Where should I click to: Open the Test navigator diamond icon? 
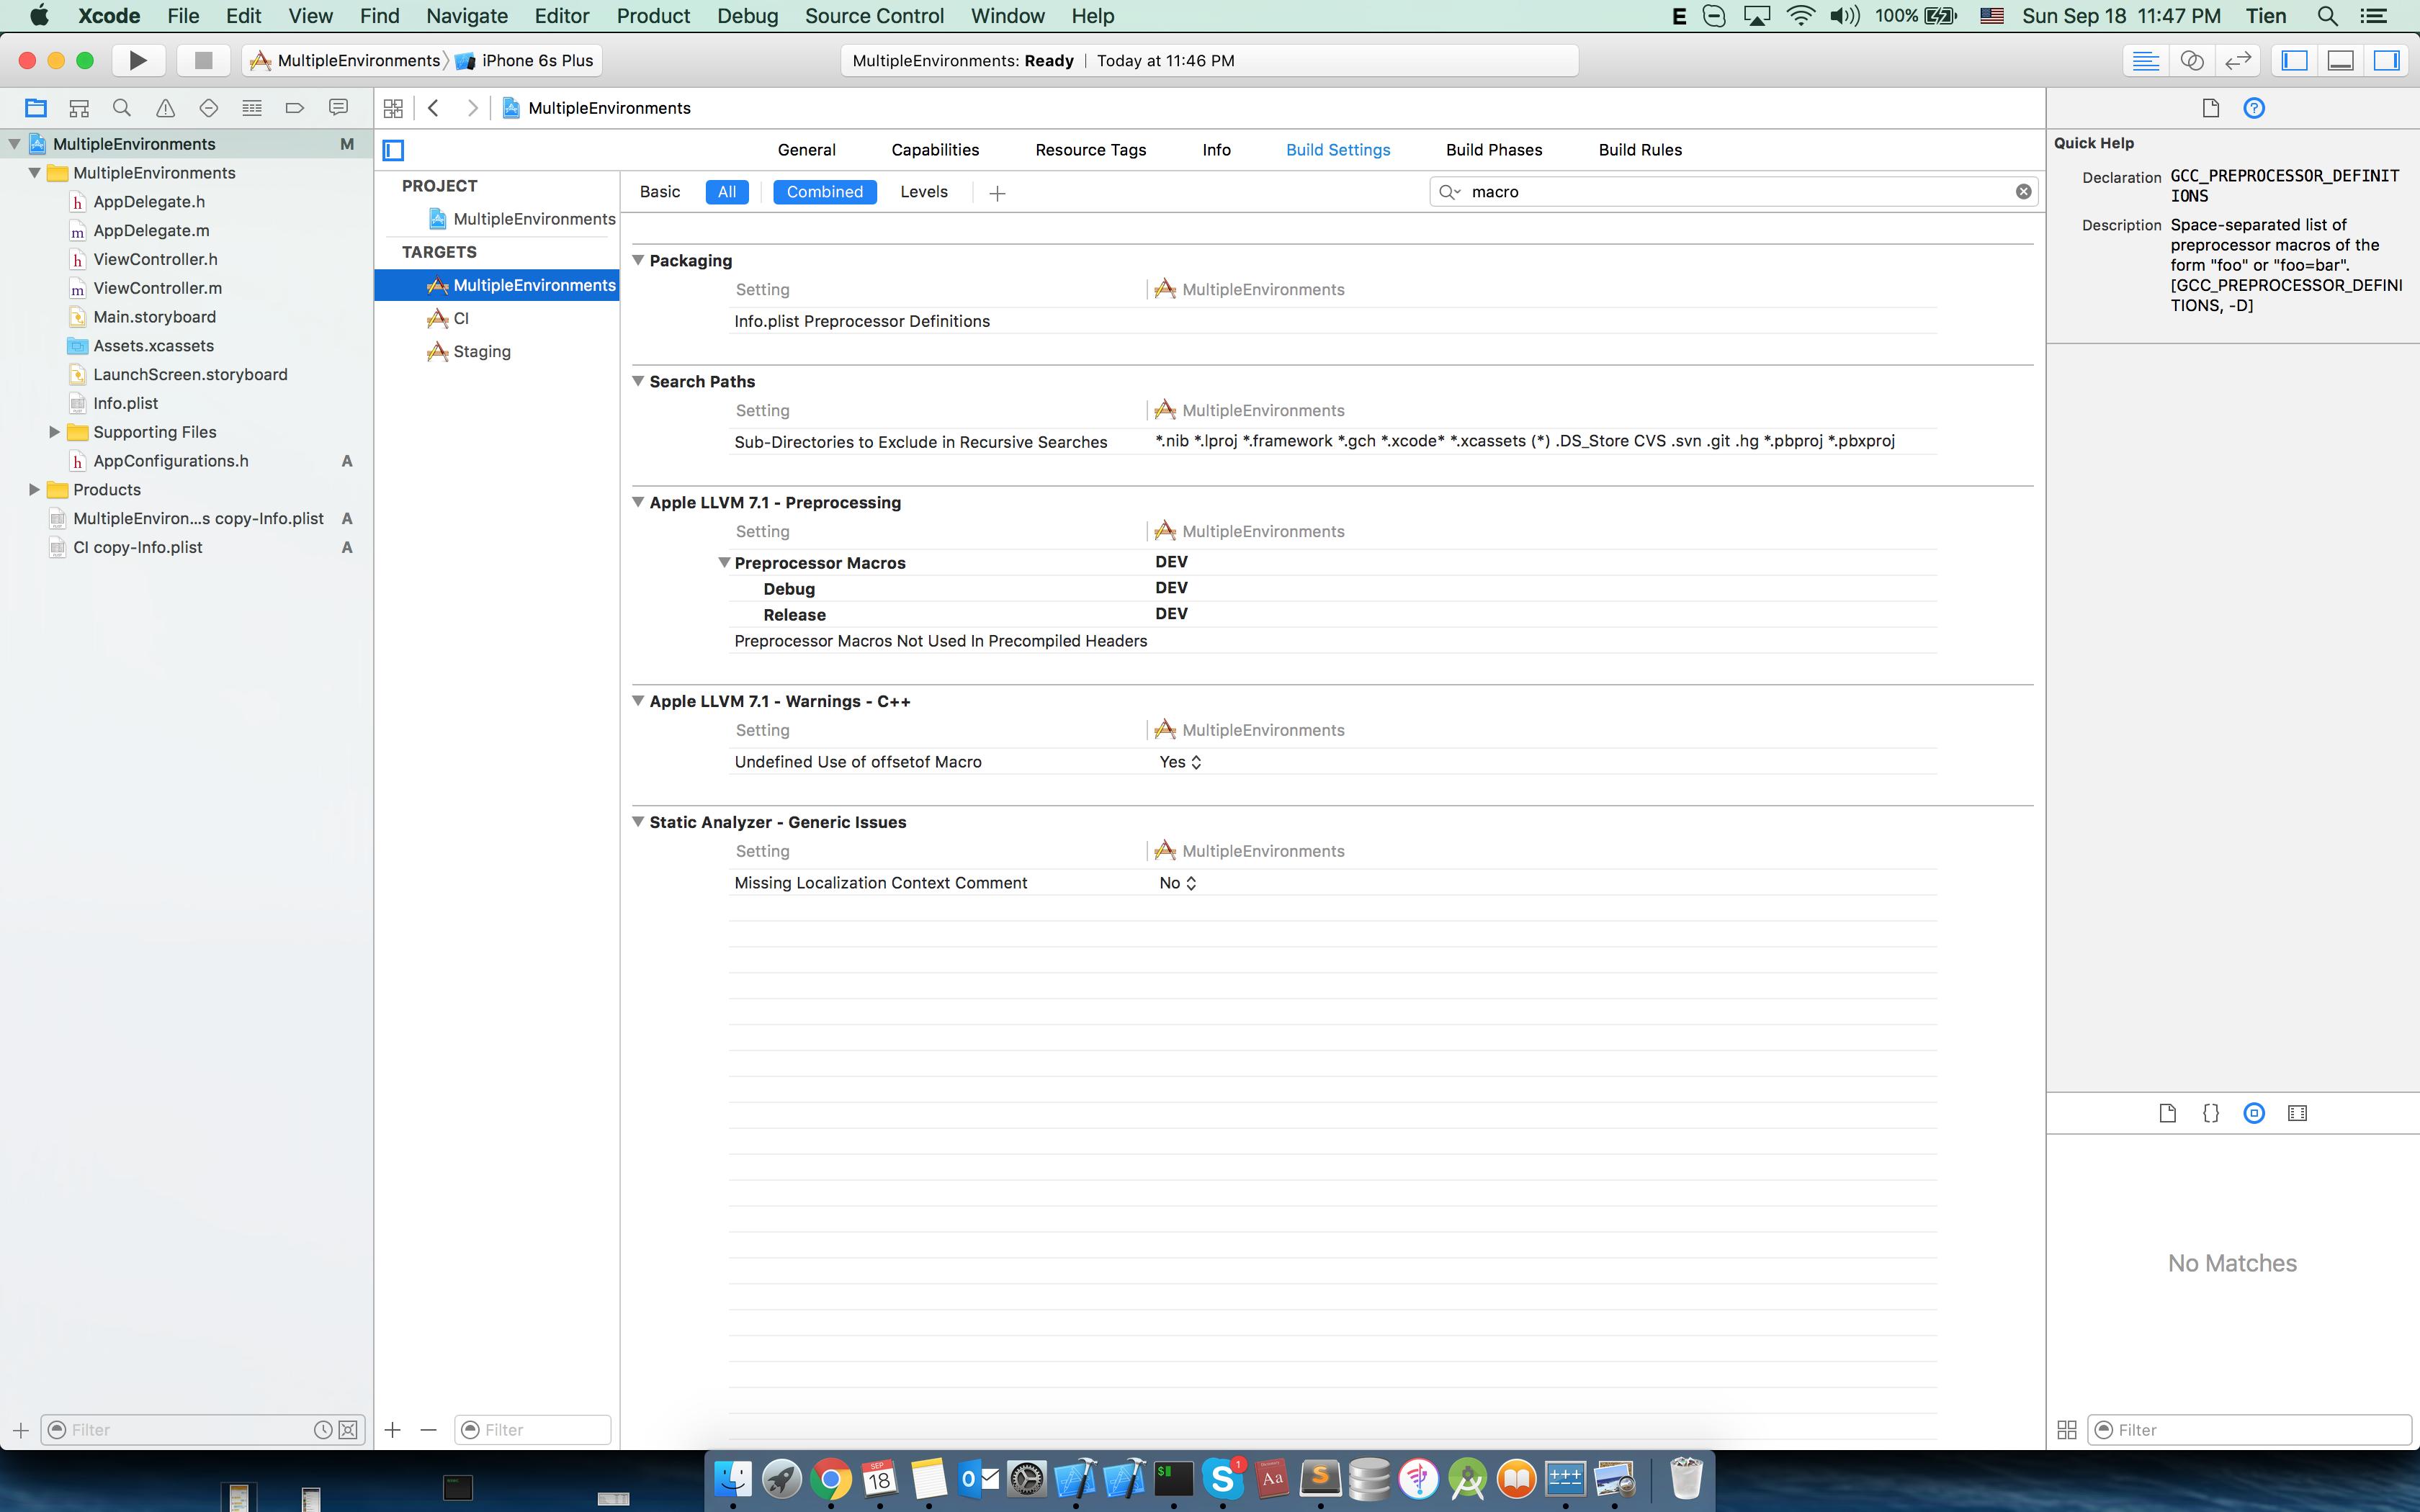(208, 108)
